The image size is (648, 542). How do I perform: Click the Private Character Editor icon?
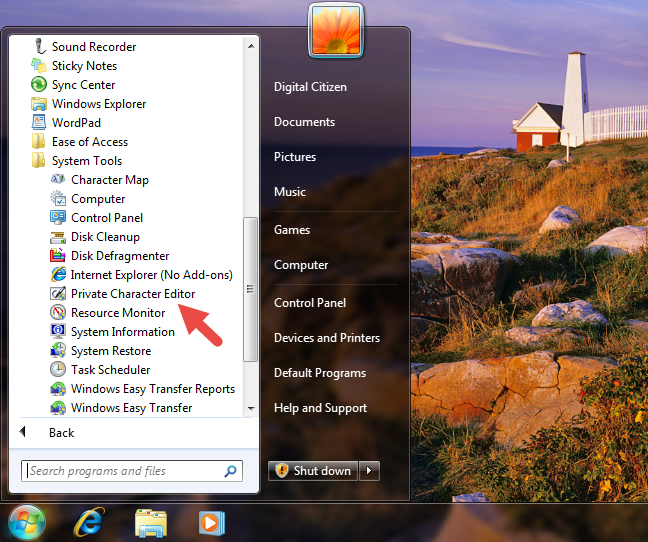coord(58,293)
